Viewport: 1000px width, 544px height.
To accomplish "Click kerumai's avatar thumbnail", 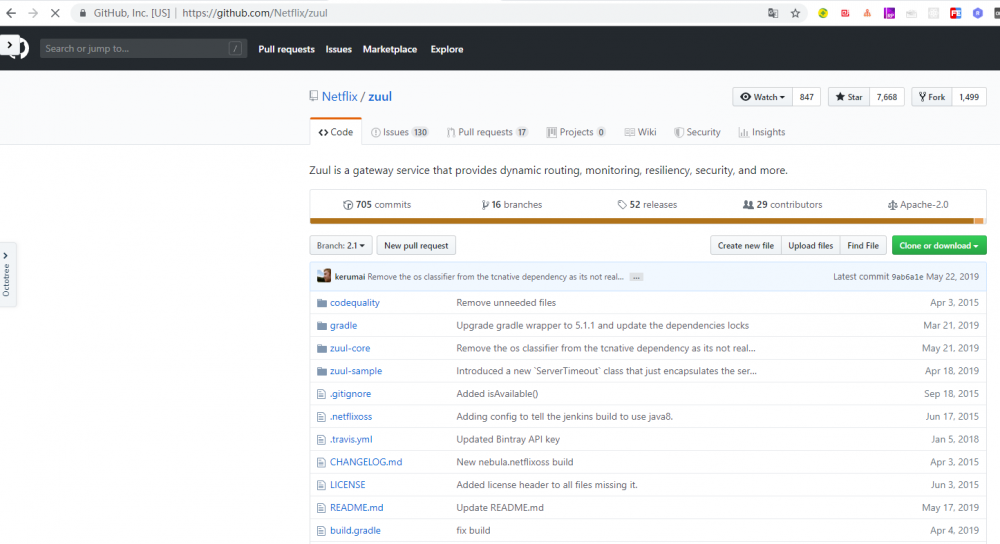I will pos(324,276).
